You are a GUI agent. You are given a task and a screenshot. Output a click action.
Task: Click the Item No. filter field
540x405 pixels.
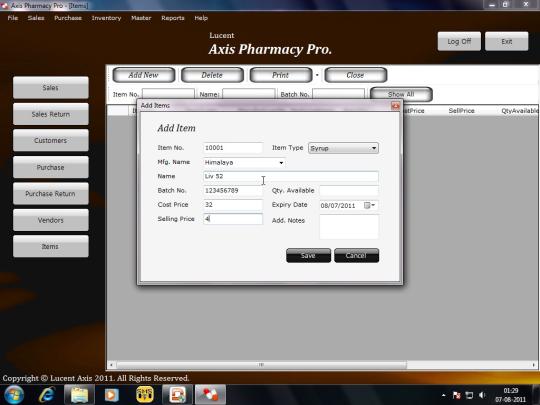point(168,94)
